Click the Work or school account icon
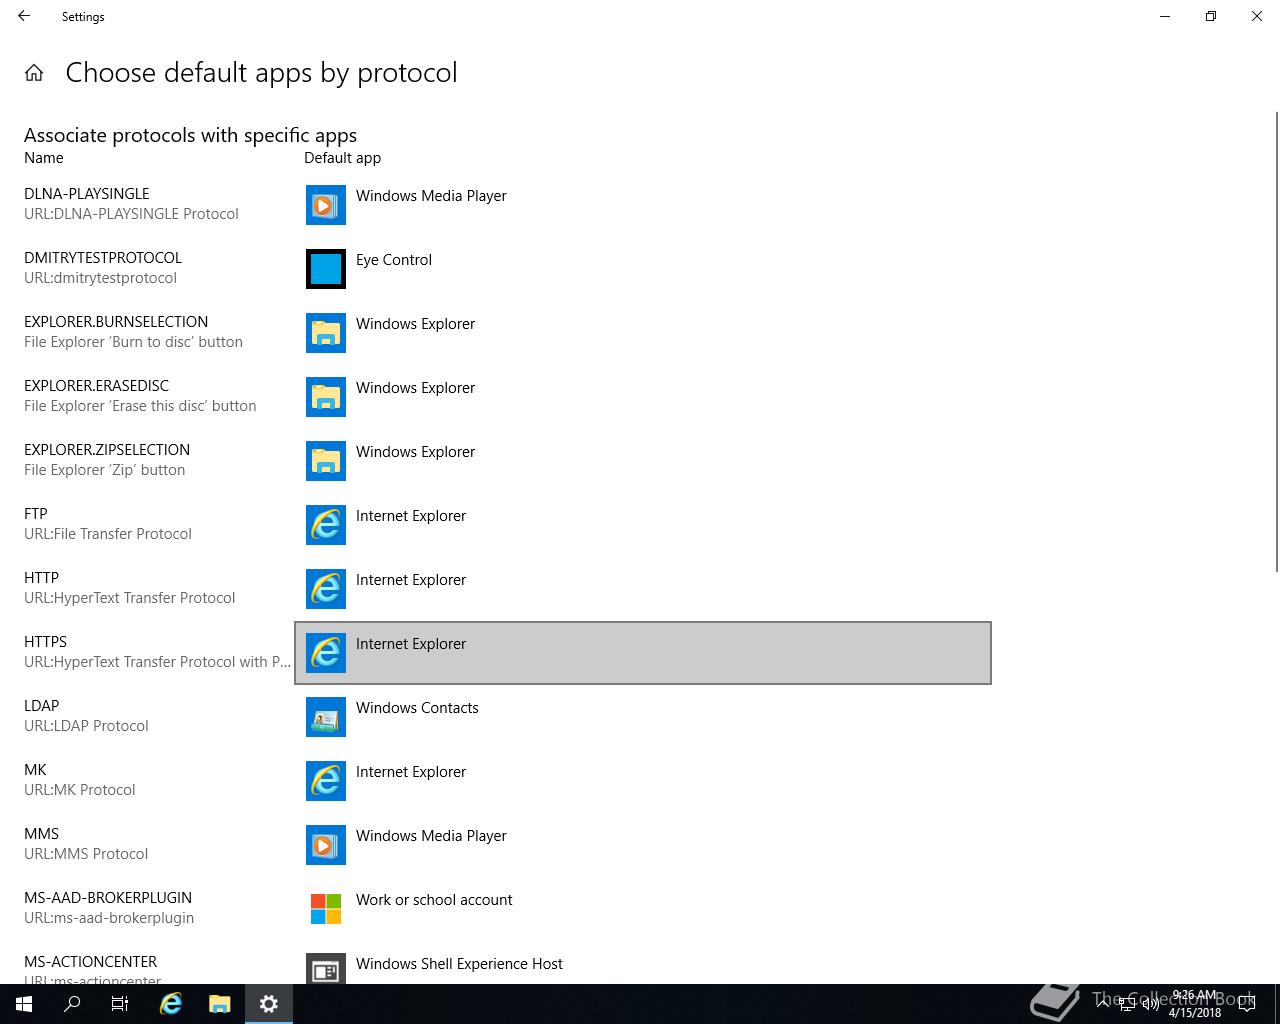The height and width of the screenshot is (1024, 1280). point(326,909)
